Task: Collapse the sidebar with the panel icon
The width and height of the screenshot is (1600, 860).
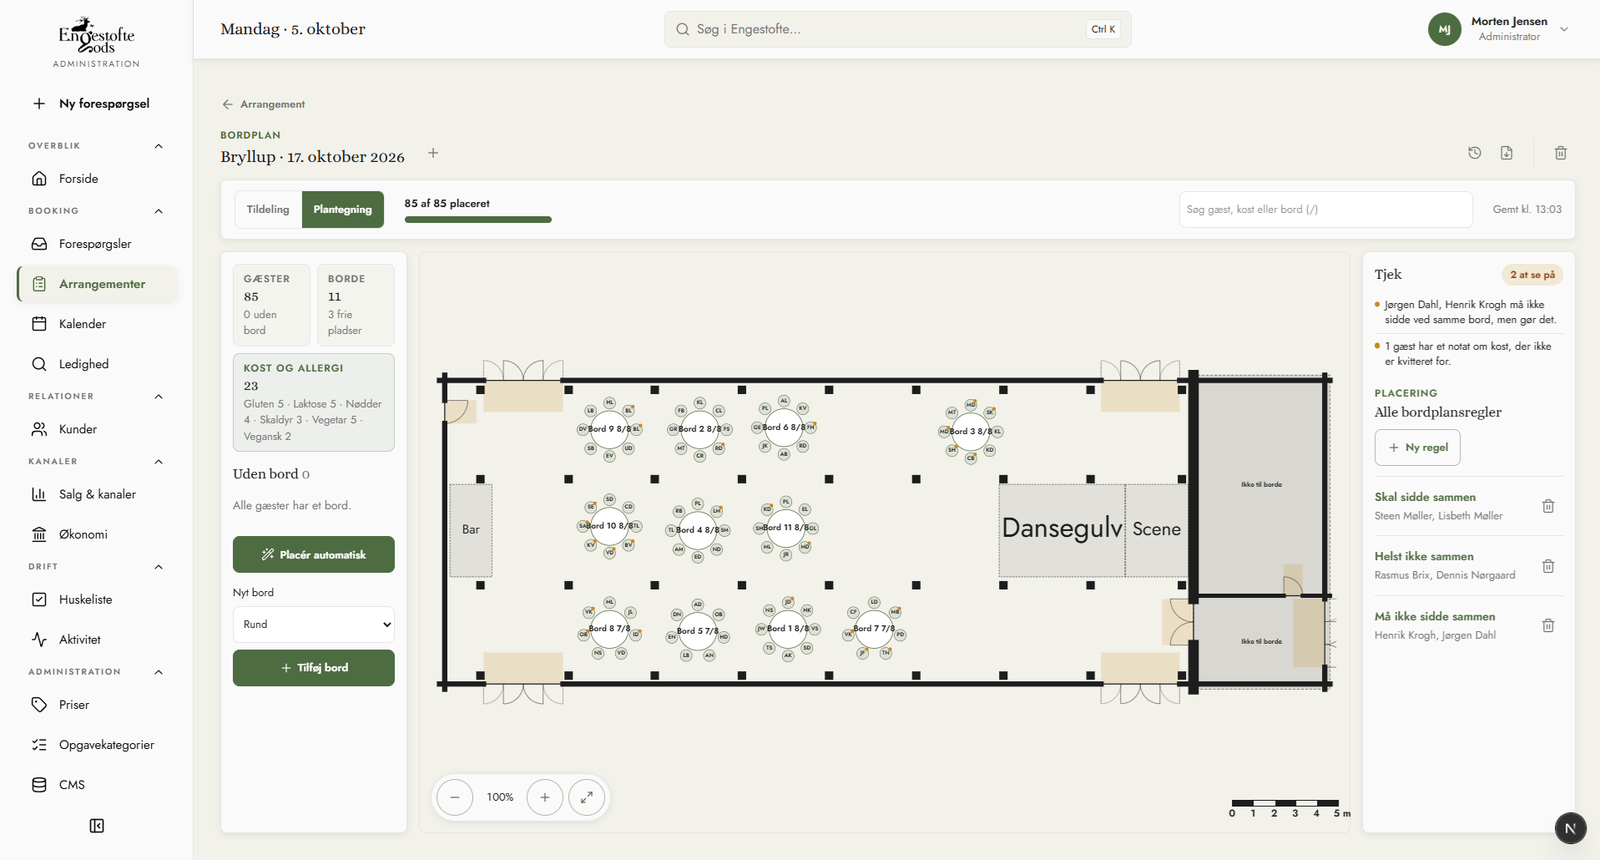Action: (x=97, y=826)
